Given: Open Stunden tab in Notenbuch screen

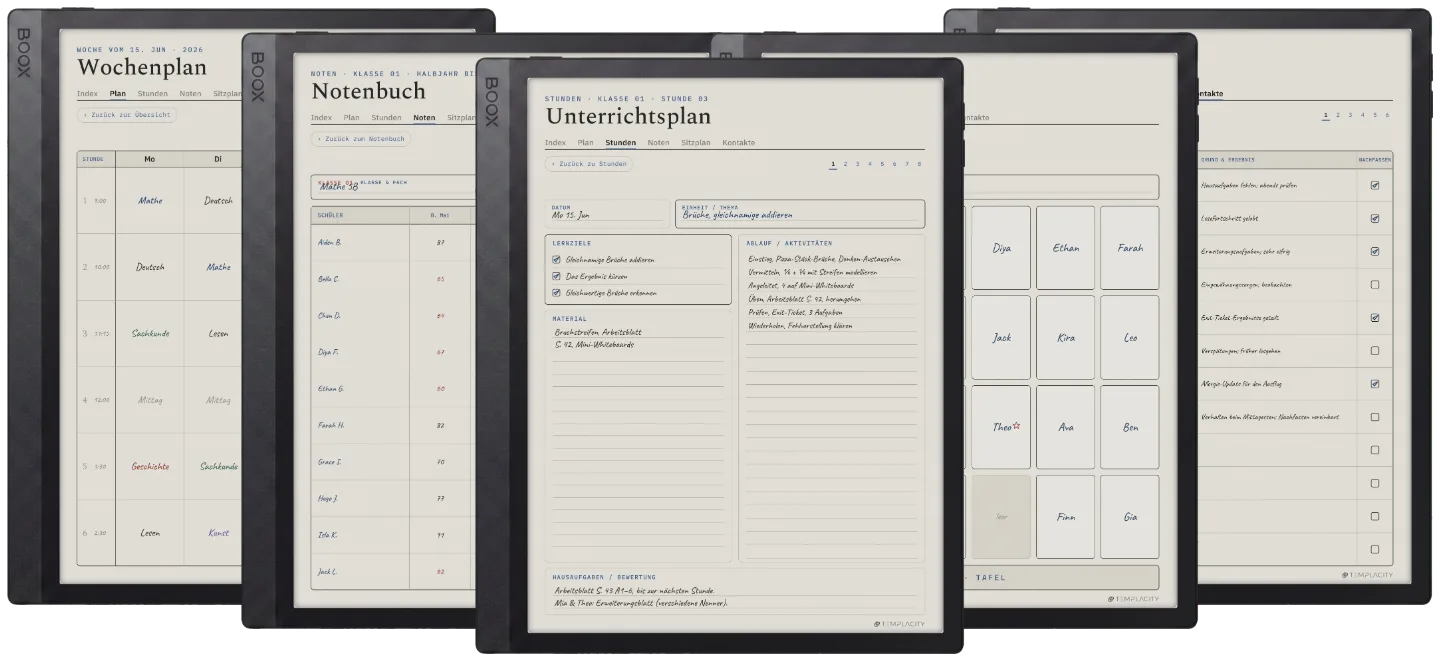Looking at the screenshot, I should (387, 118).
